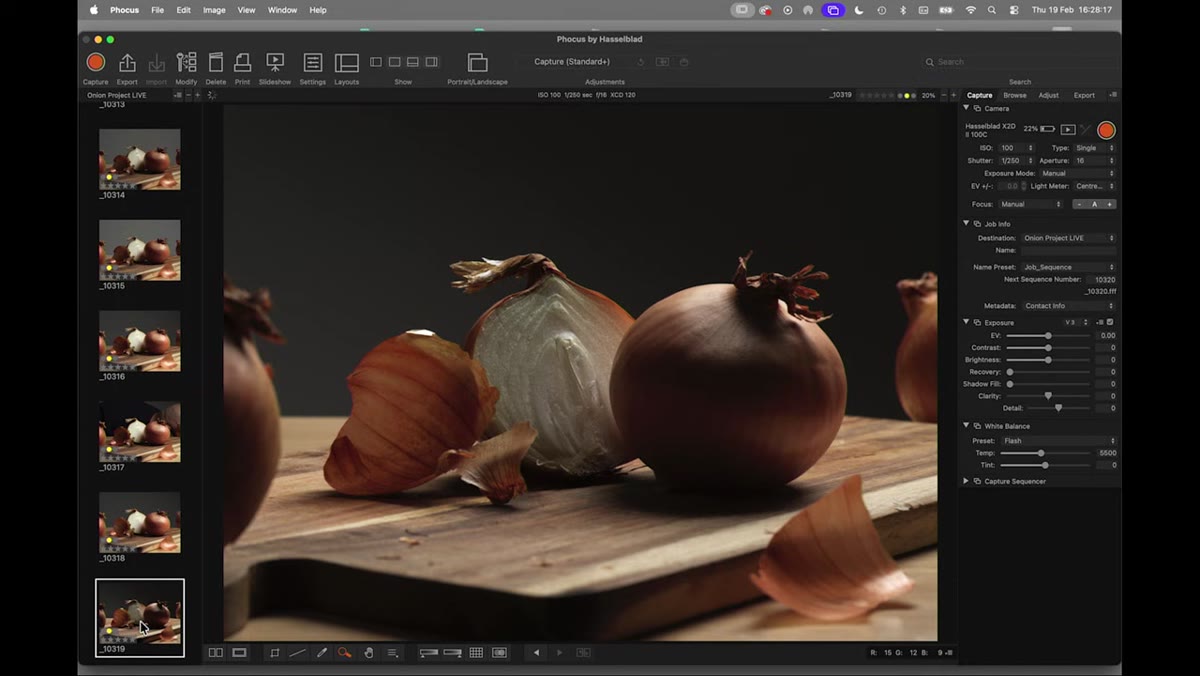Toggle the overlay mask icon in bottom toolbar
The height and width of the screenshot is (676, 1200).
499,653
